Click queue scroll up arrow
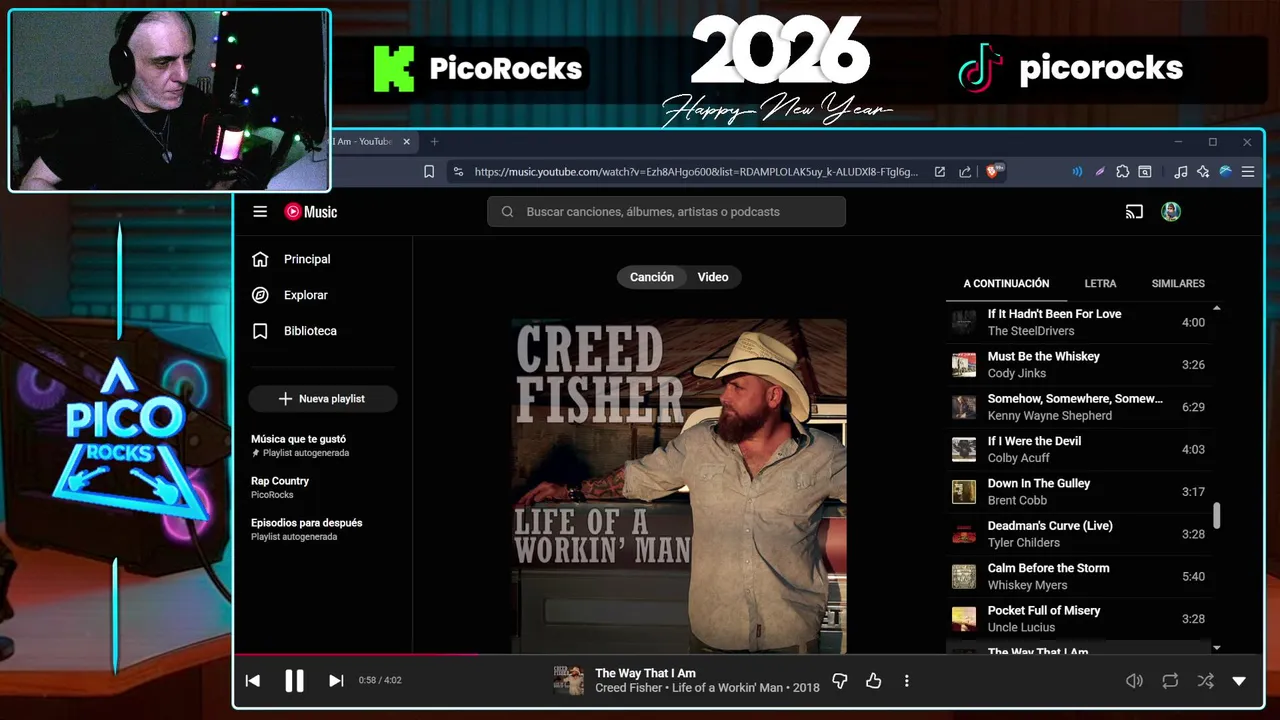1280x720 pixels. point(1216,308)
